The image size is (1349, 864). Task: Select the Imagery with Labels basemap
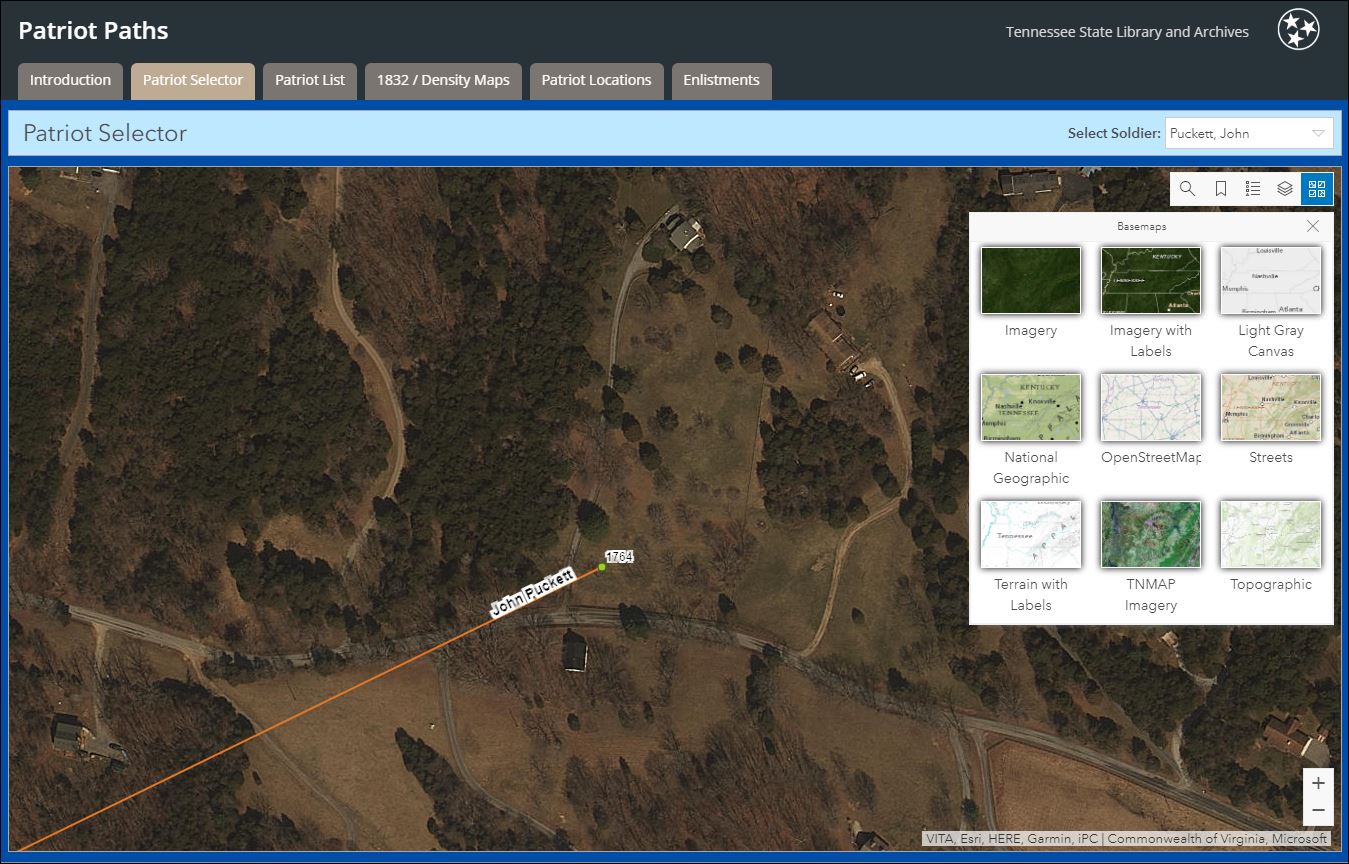pyautogui.click(x=1150, y=281)
